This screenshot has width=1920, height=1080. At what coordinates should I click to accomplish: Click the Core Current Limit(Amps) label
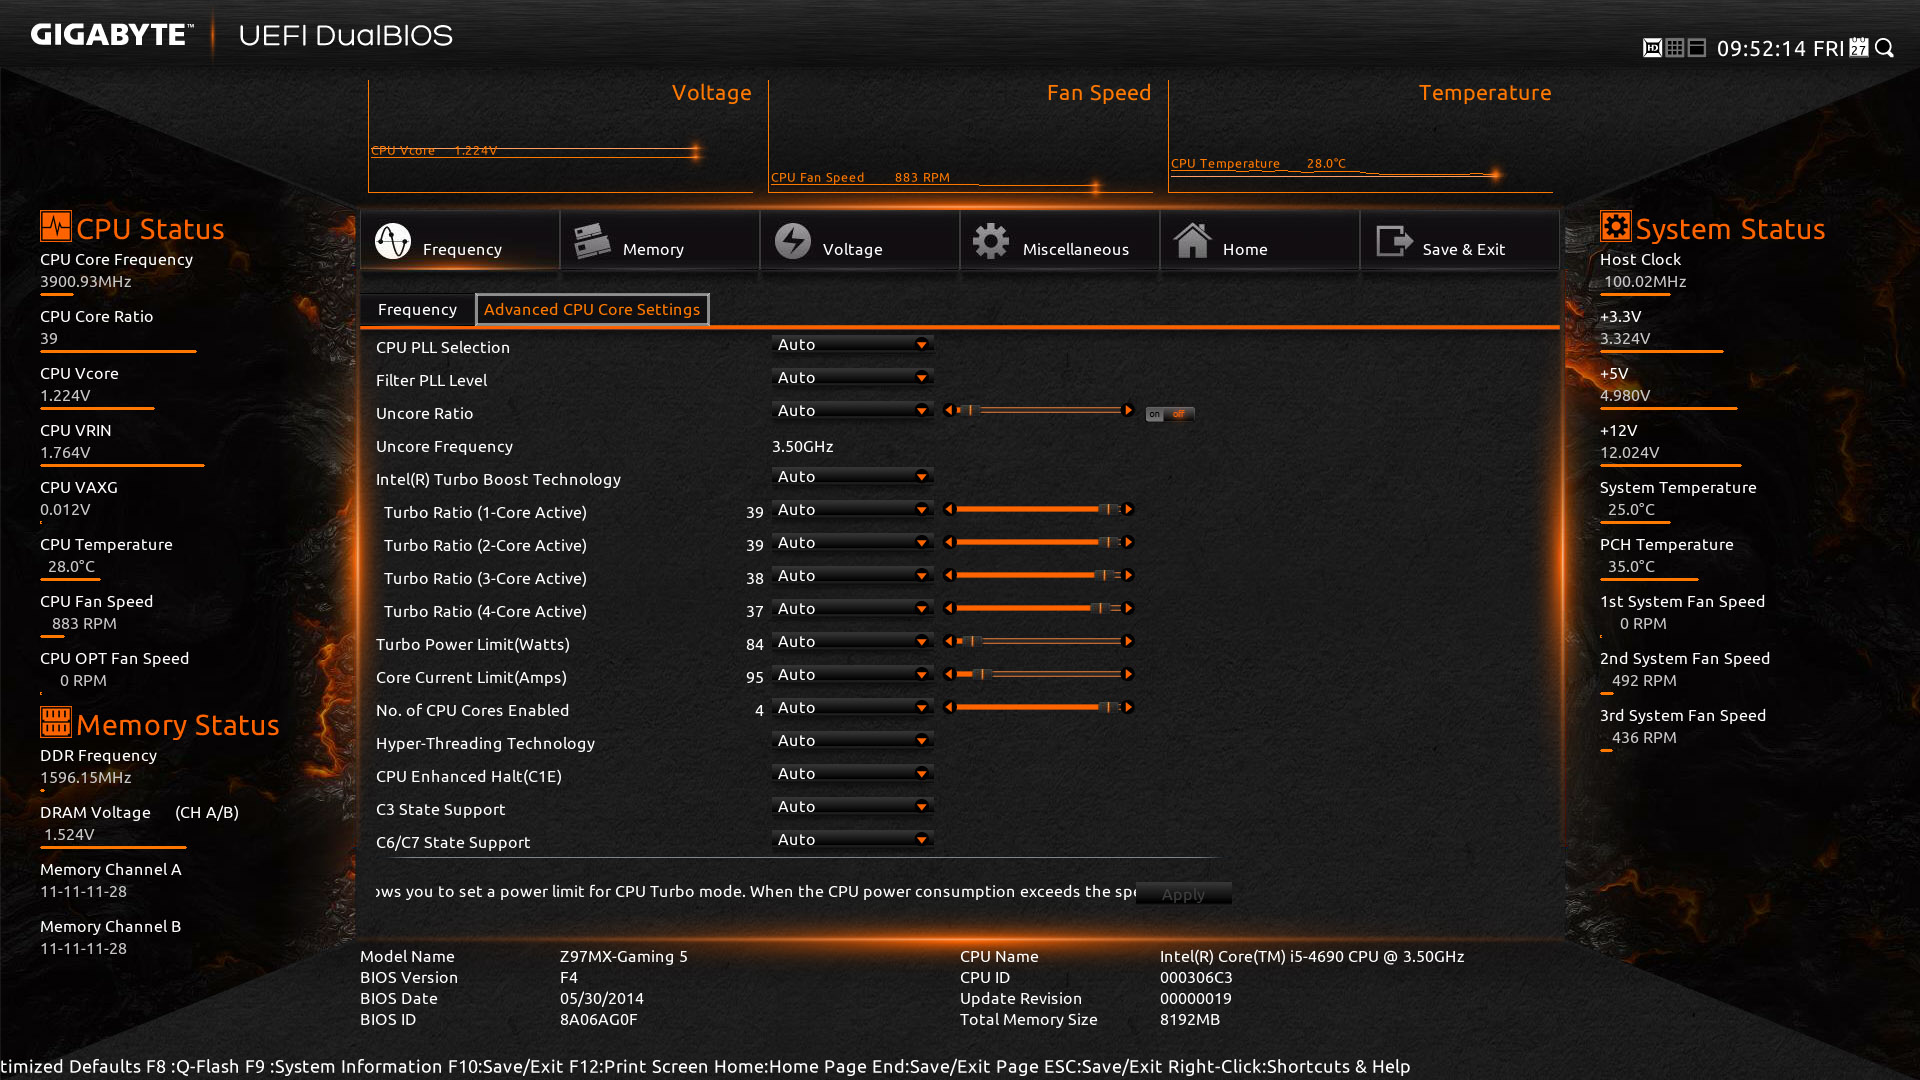point(471,677)
